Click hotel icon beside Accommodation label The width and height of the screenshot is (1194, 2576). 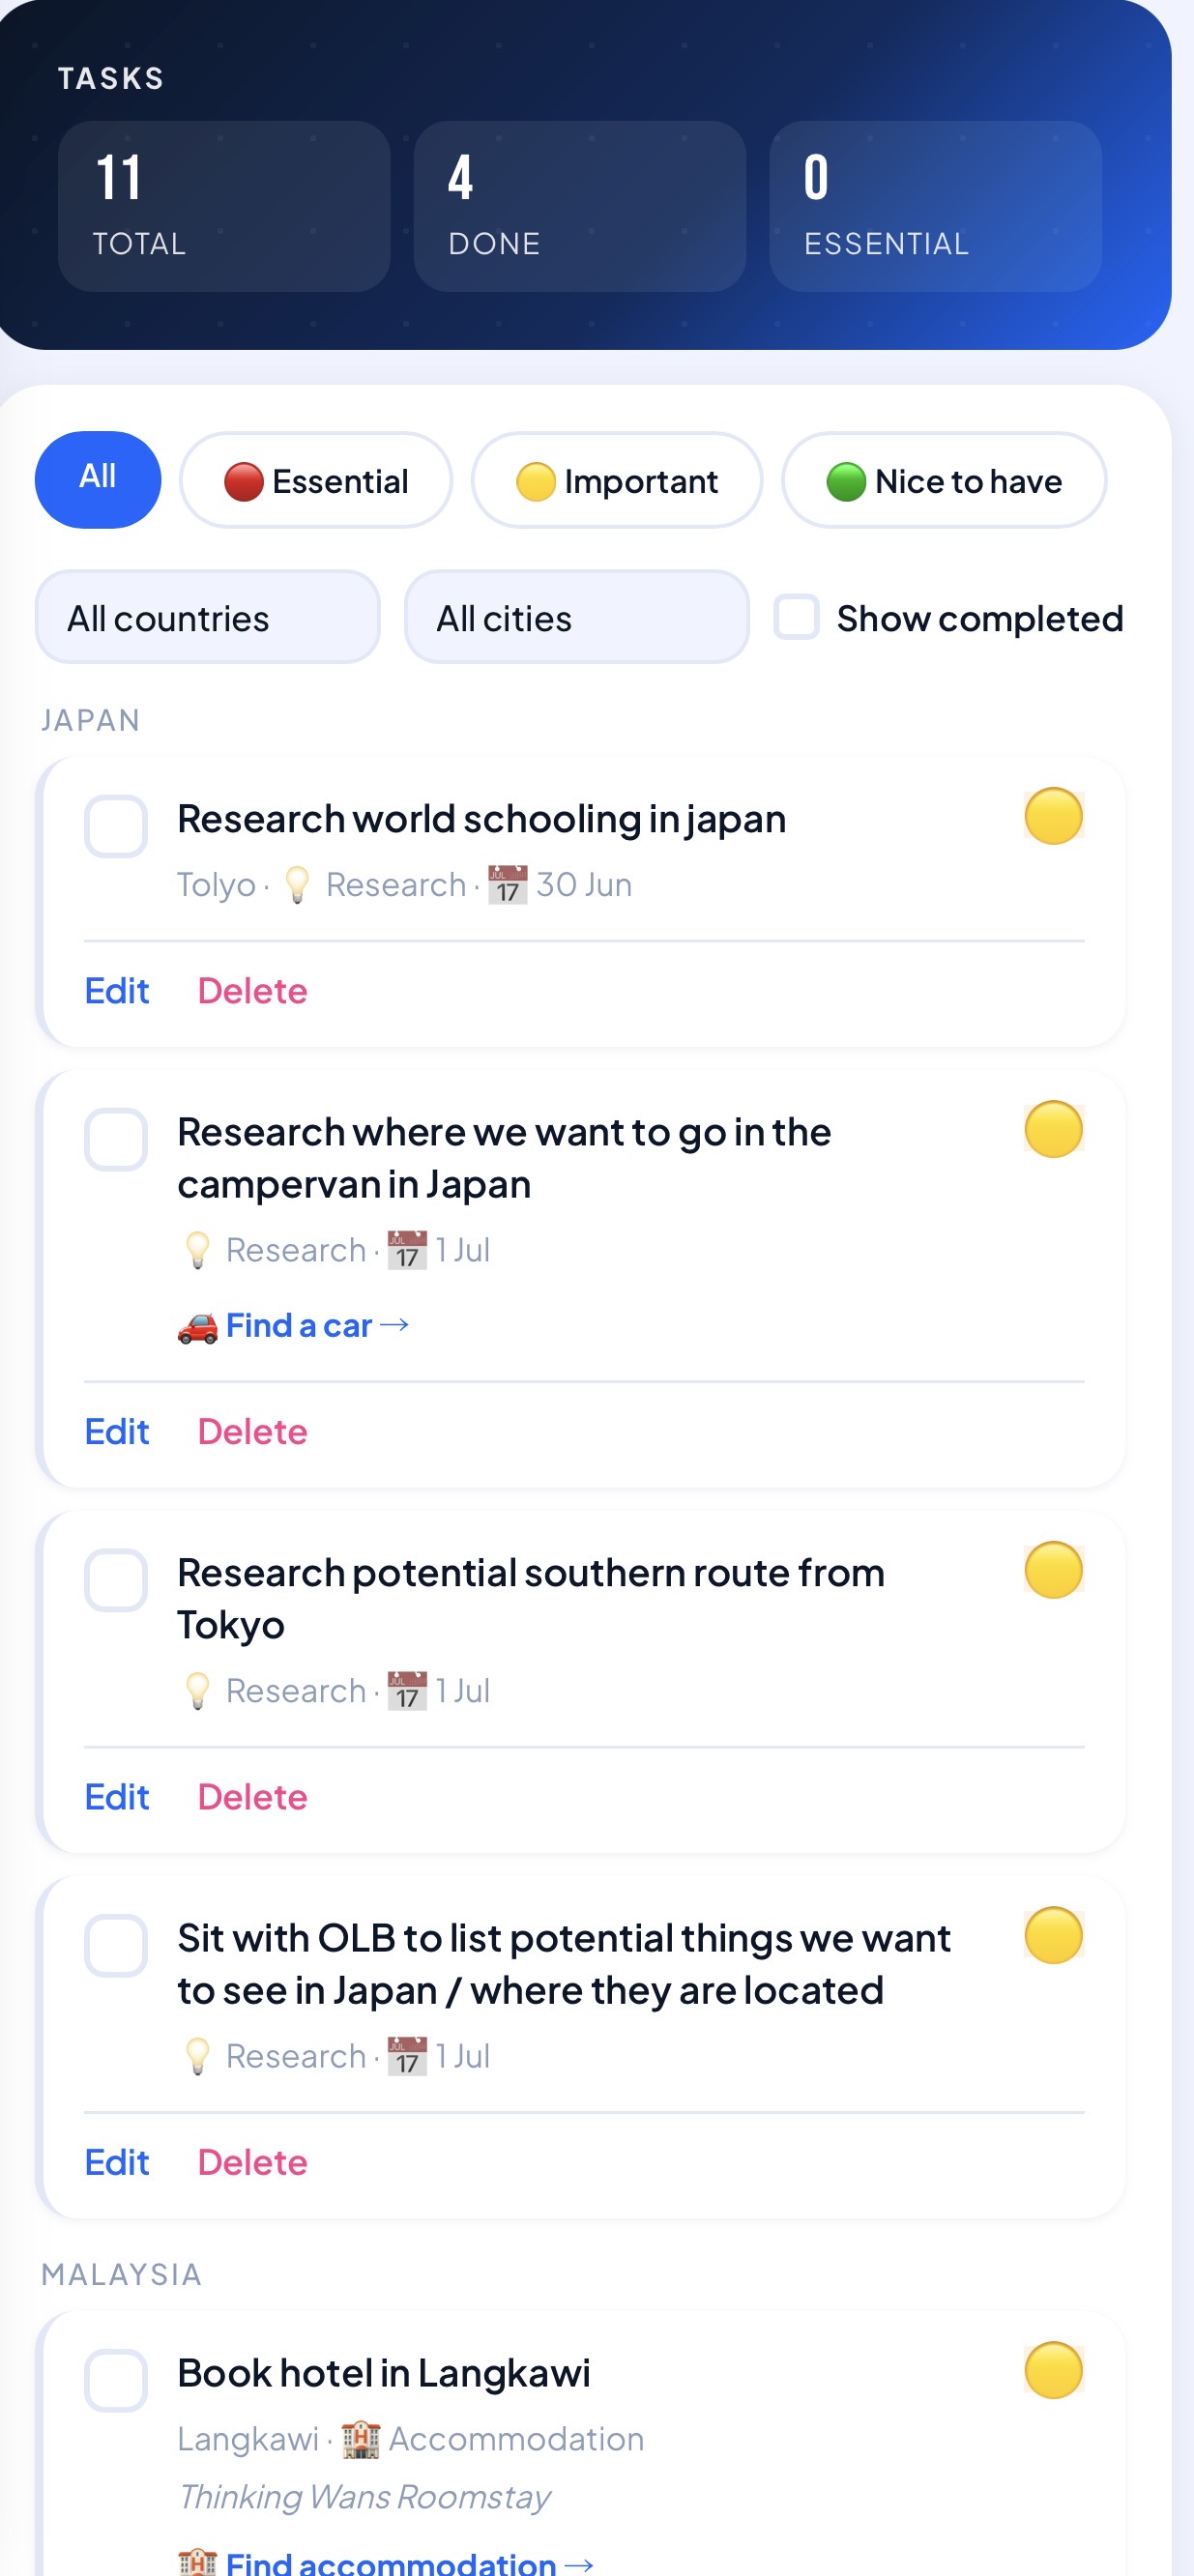(360, 2438)
